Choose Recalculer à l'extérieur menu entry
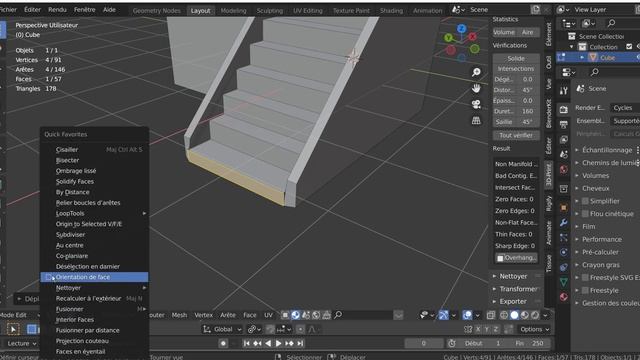This screenshot has width=640, height=360. coord(94,298)
